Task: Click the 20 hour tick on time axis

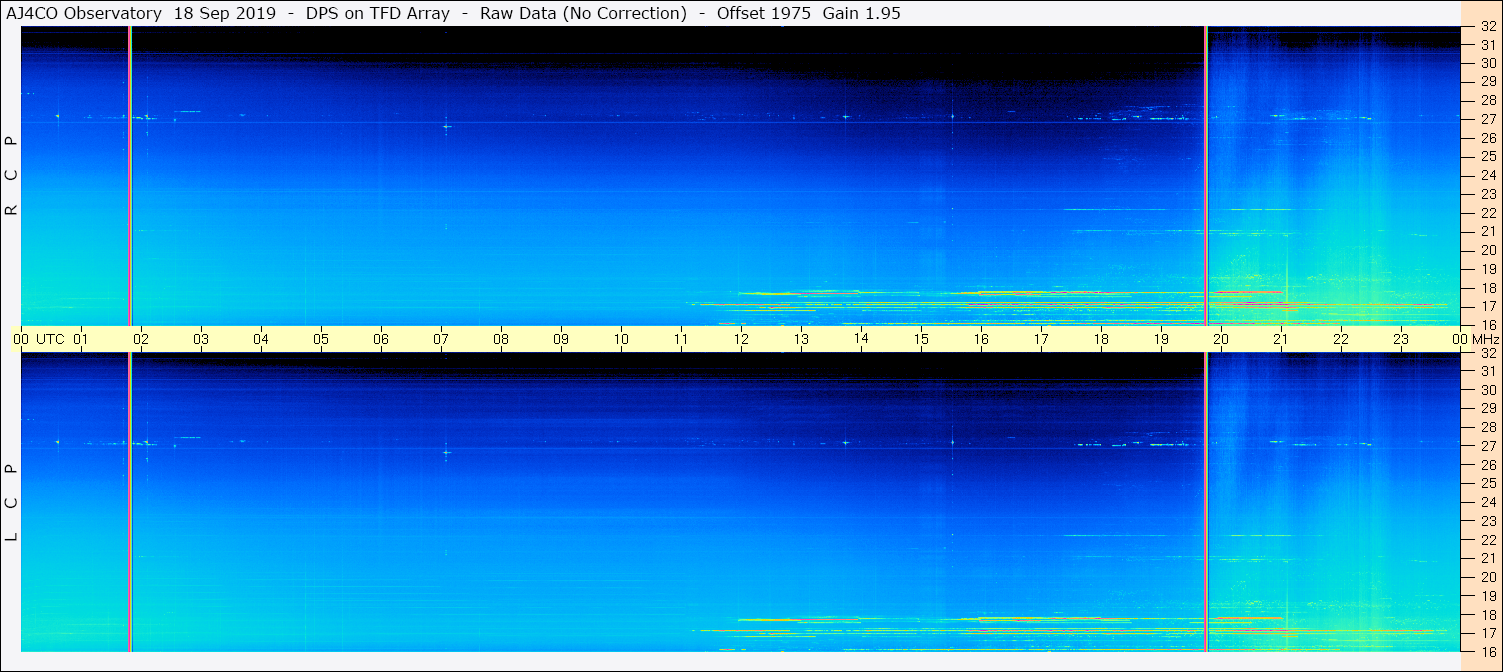Action: click(1221, 339)
